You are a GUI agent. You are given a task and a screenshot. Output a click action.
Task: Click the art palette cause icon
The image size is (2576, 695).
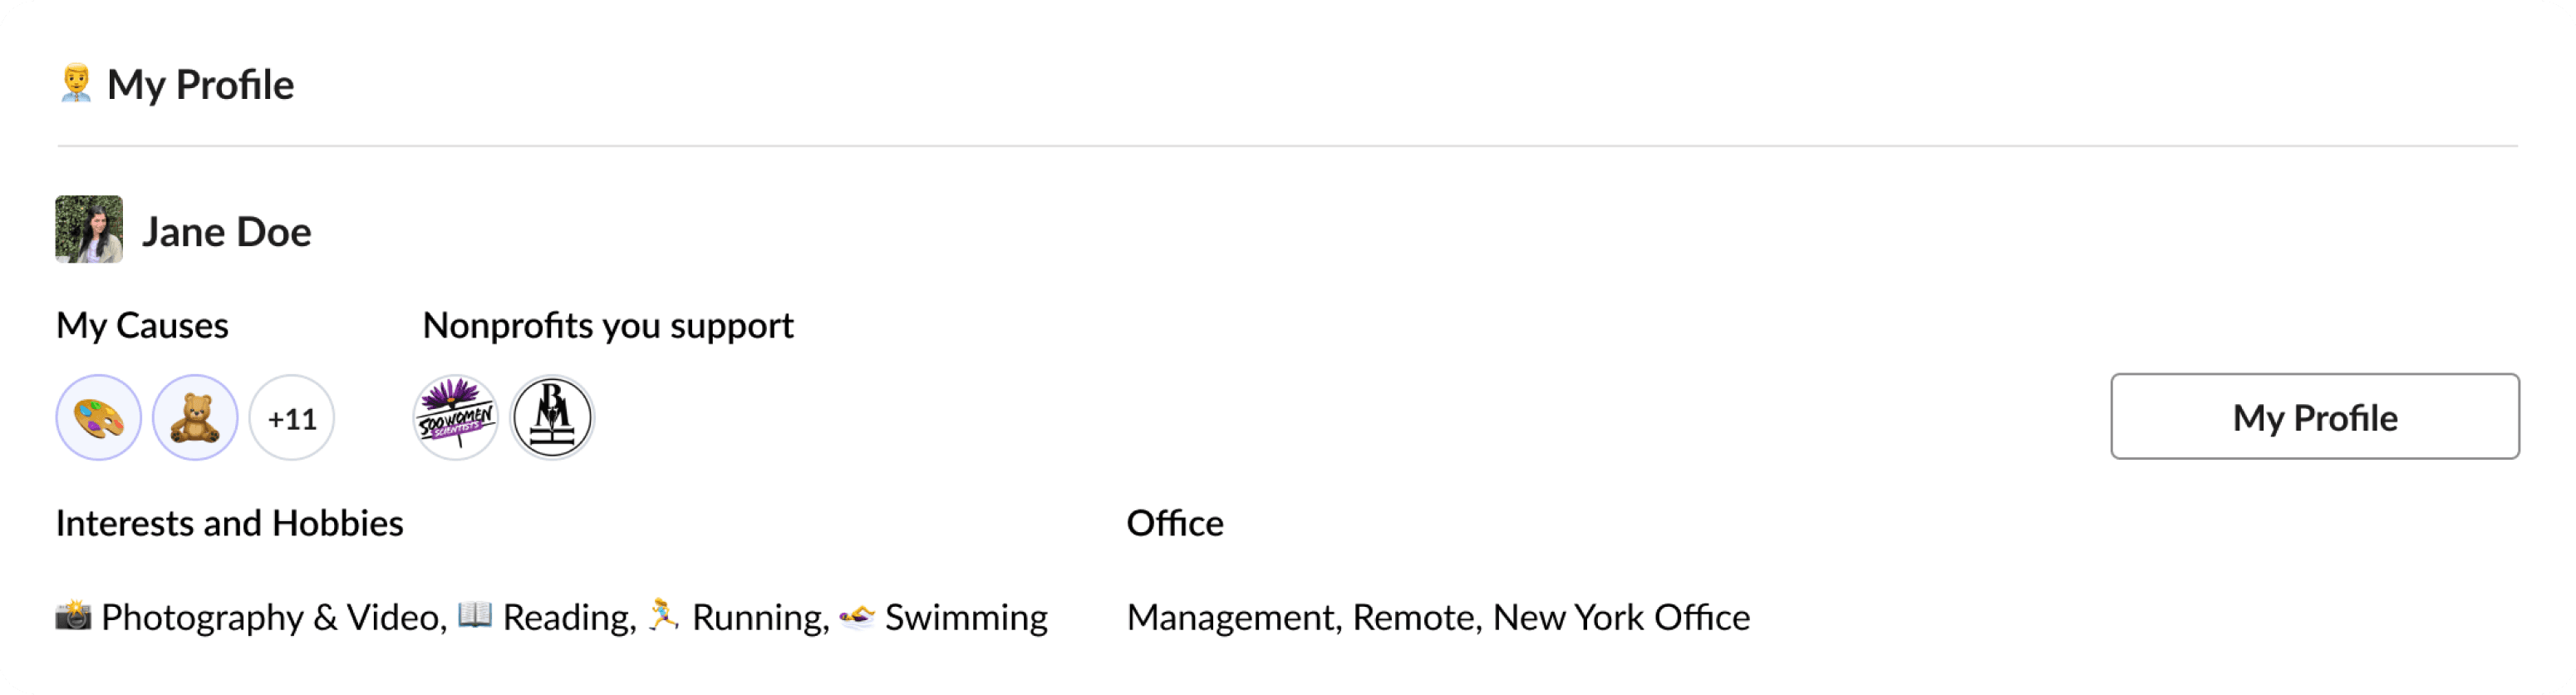pyautogui.click(x=98, y=418)
